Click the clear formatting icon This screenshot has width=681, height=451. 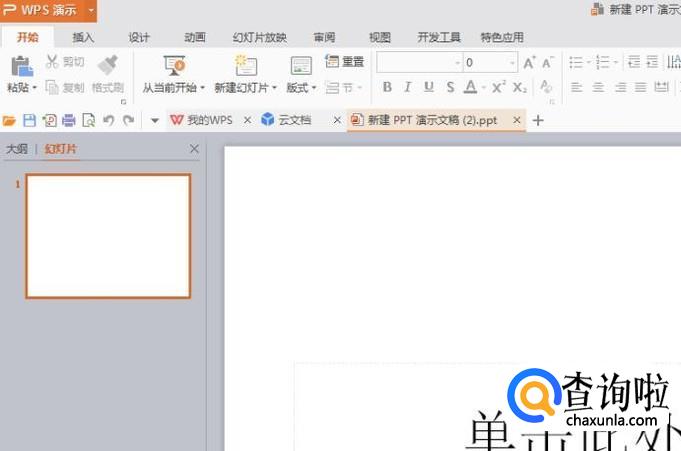(x=545, y=87)
